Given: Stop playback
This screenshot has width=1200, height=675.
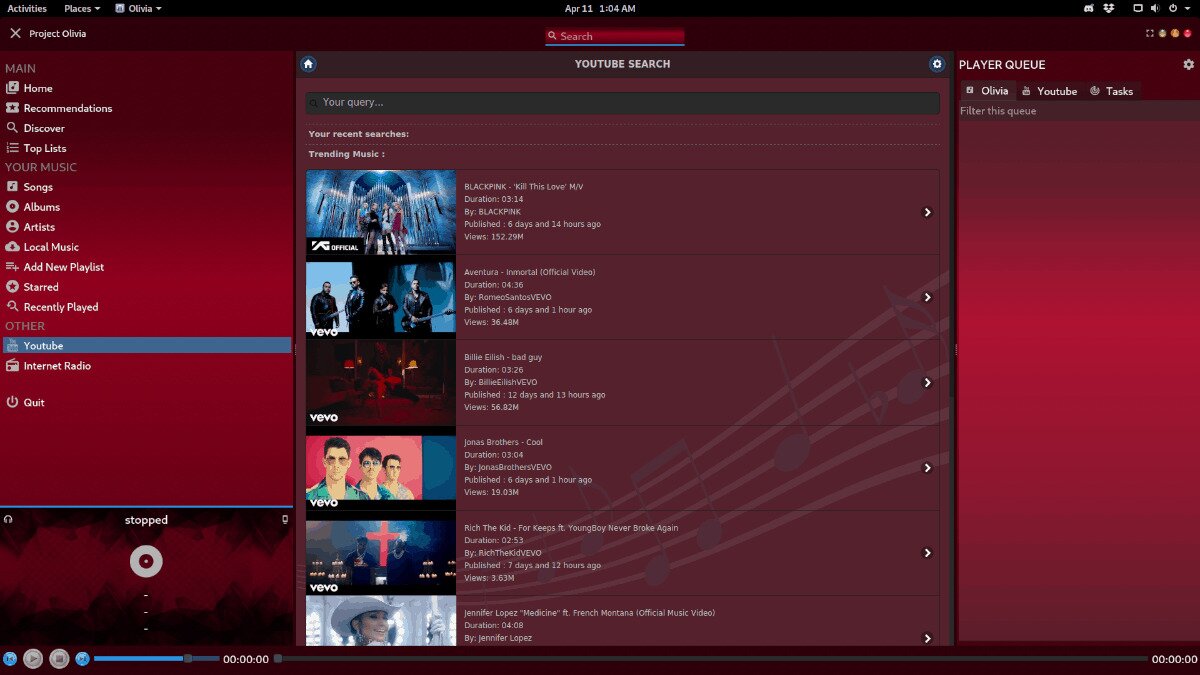Looking at the screenshot, I should click(x=59, y=659).
